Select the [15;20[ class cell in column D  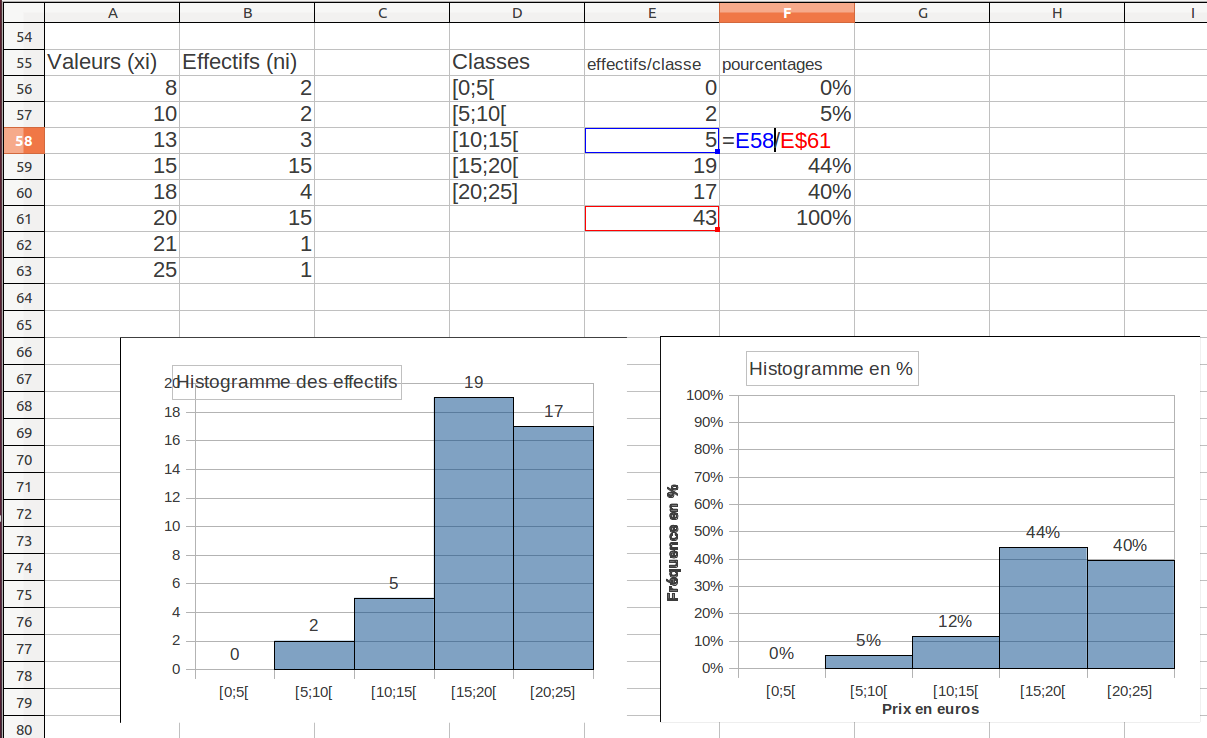[x=486, y=166]
